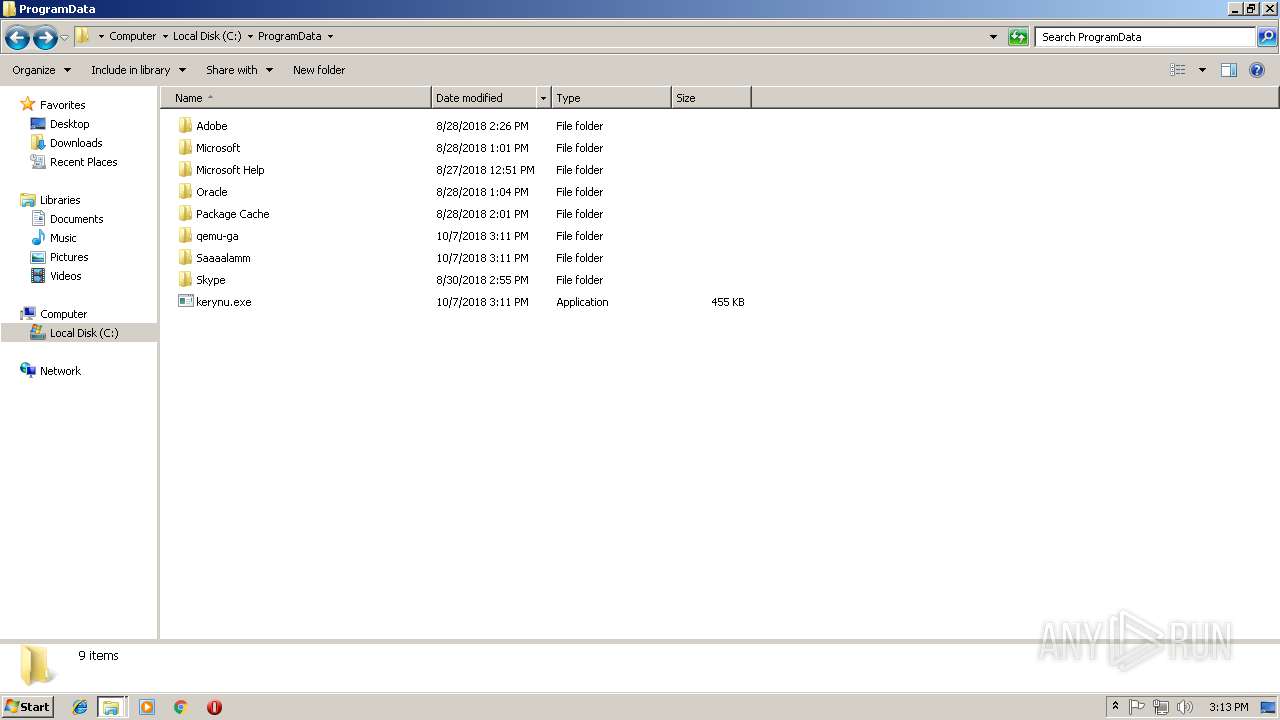The image size is (1280, 720).
Task: Click the Application type cell
Action: 582,302
